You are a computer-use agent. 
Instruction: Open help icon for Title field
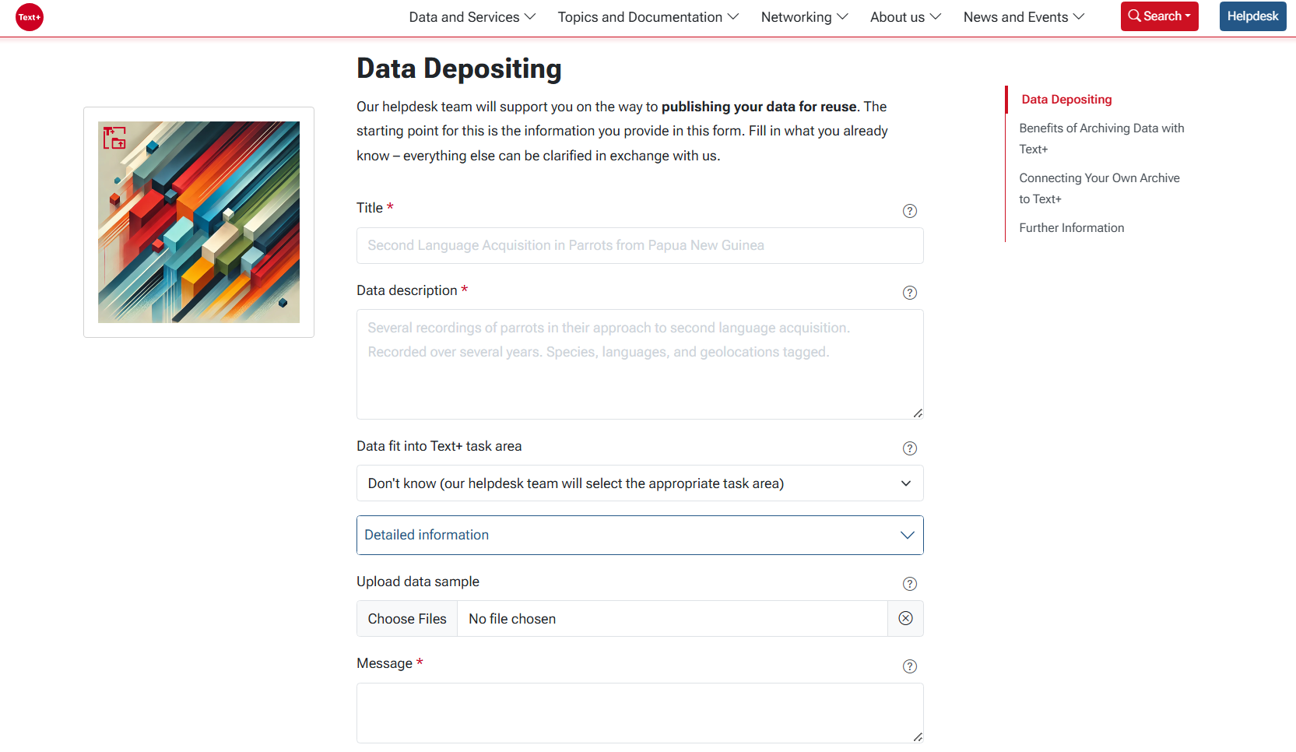pyautogui.click(x=909, y=211)
